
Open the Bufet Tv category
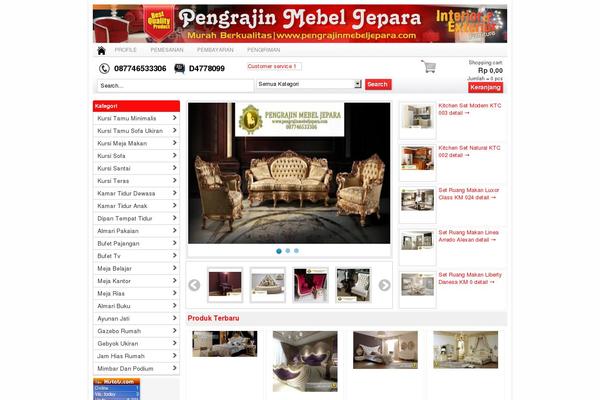[136, 256]
